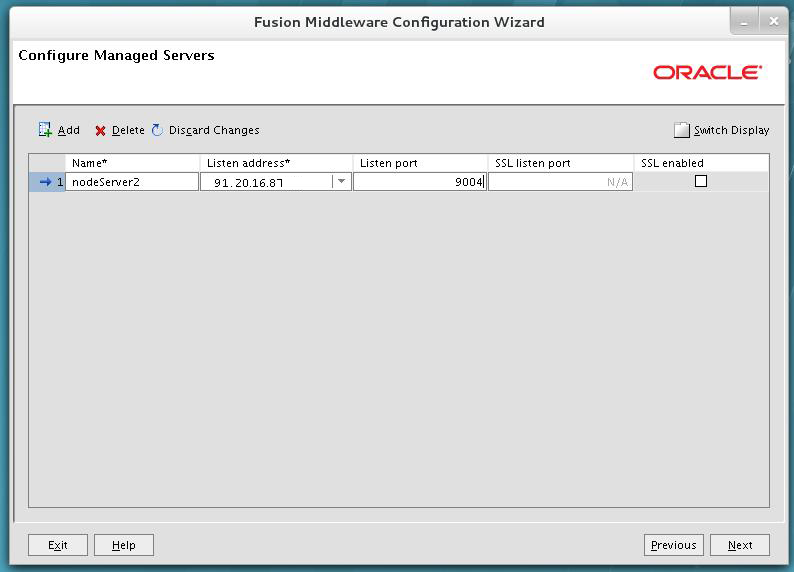Click the Listen port field 9004
The image size is (794, 572).
(x=420, y=182)
